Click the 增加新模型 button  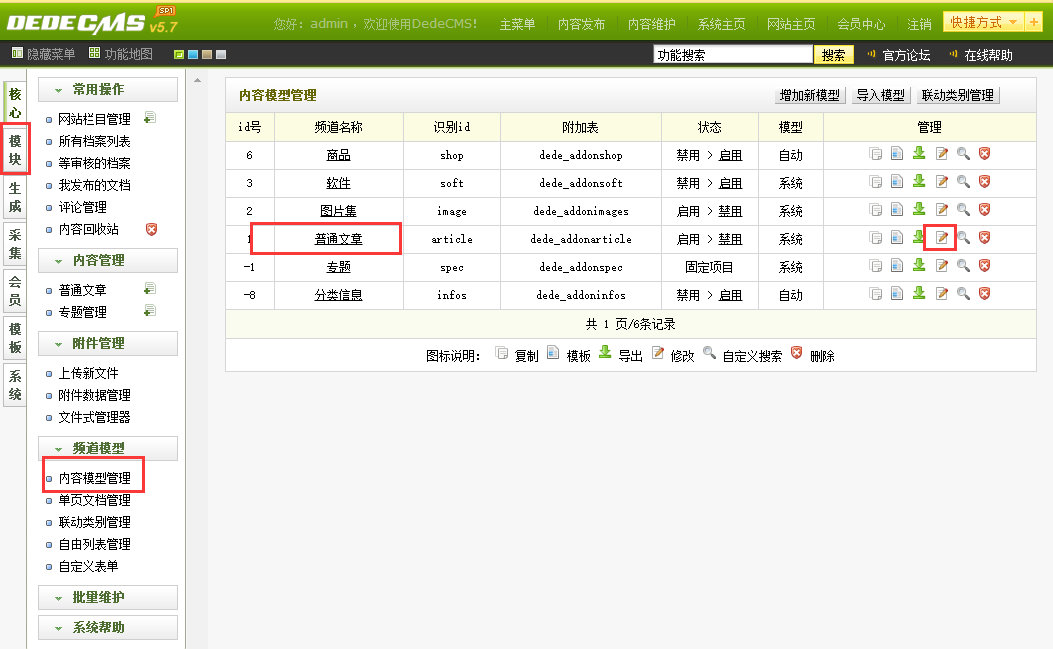809,95
